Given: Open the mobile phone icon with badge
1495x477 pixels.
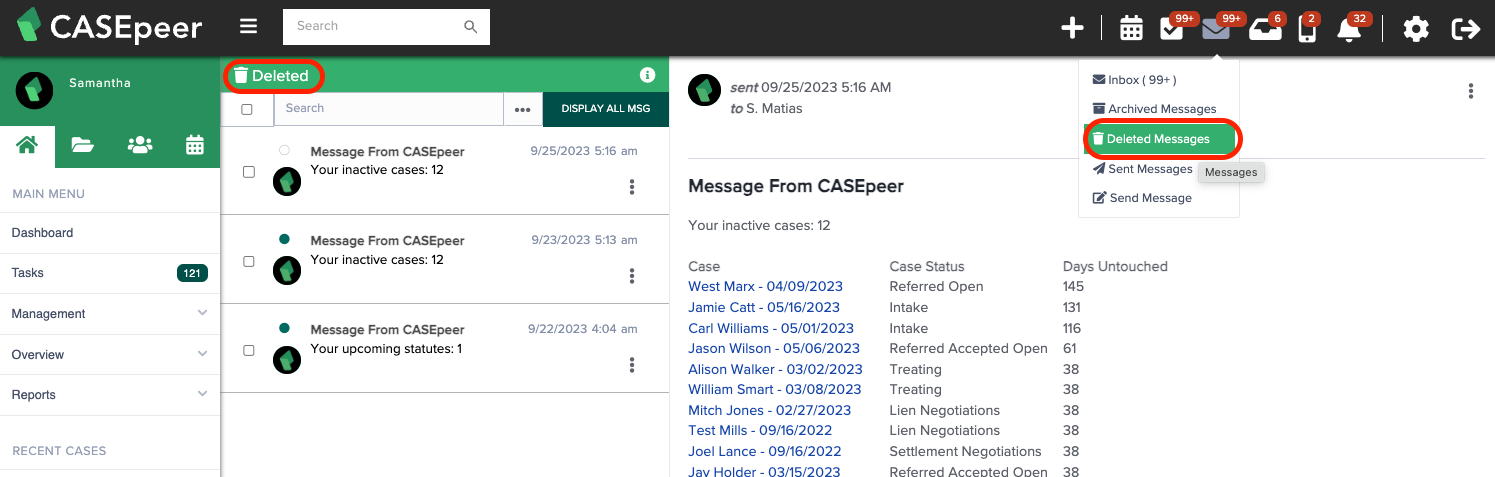Looking at the screenshot, I should (x=1306, y=30).
